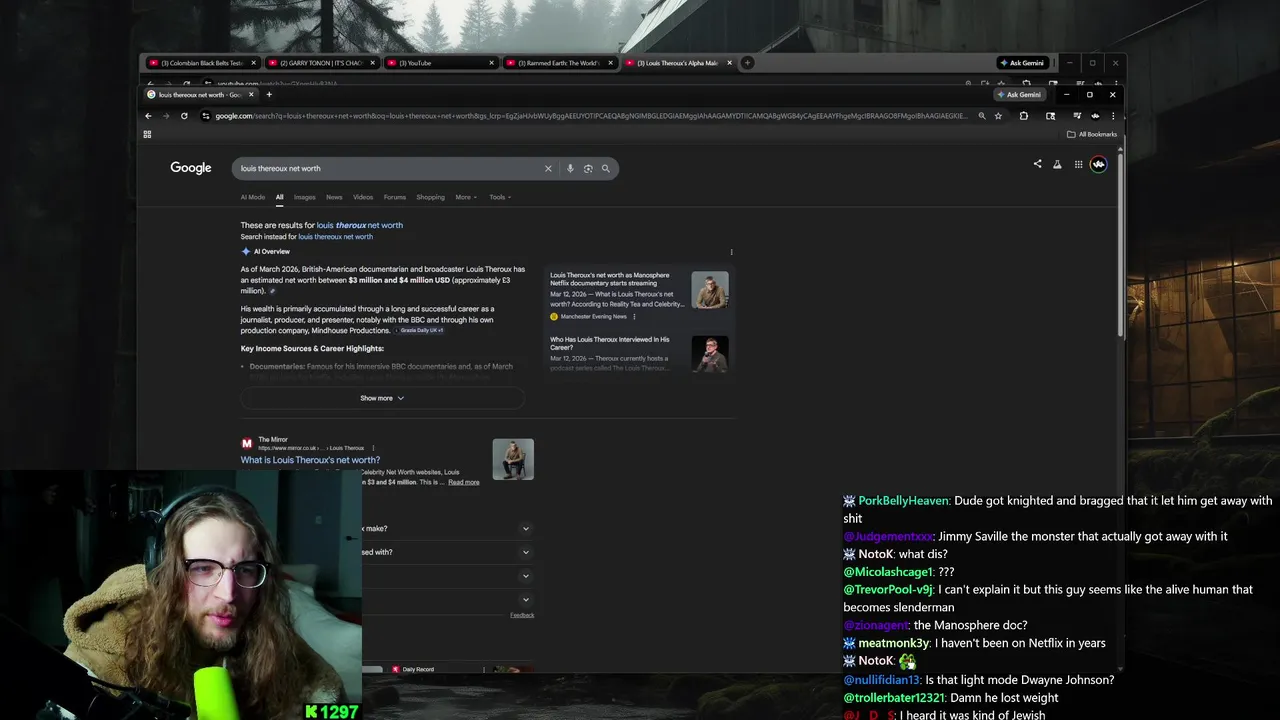The width and height of the screenshot is (1280, 720).
Task: Select the News results tab
Action: pyautogui.click(x=334, y=197)
